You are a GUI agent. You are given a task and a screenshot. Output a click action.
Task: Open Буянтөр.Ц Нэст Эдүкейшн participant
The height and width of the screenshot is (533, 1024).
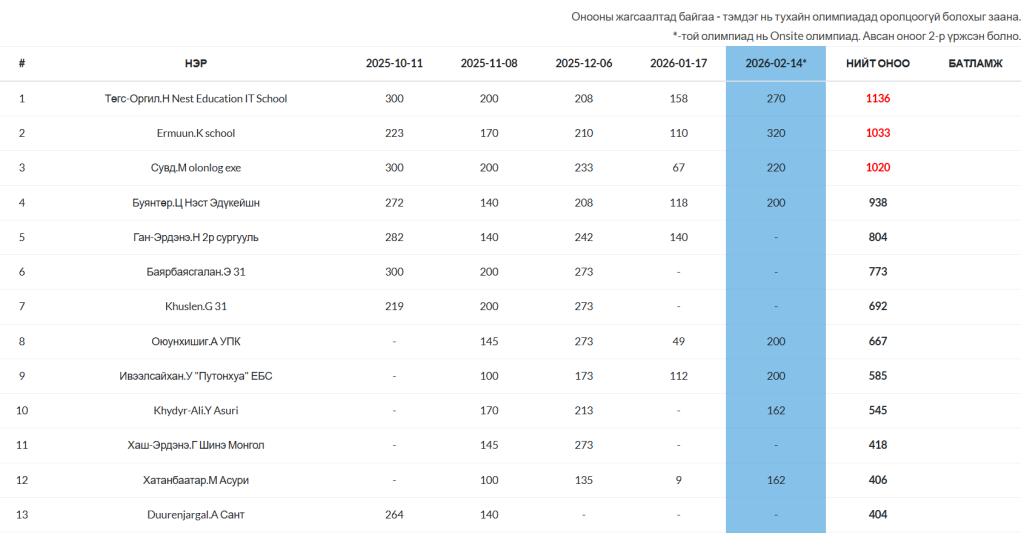pos(196,203)
